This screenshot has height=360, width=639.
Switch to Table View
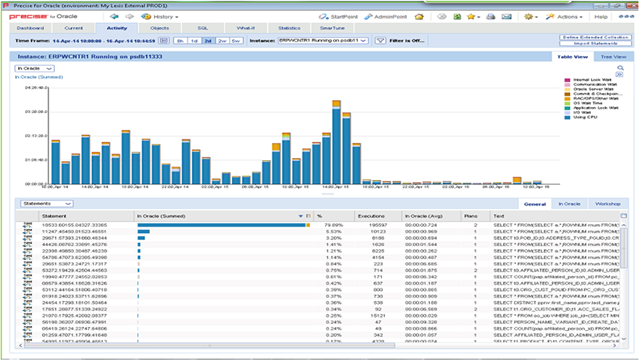pyautogui.click(x=572, y=57)
